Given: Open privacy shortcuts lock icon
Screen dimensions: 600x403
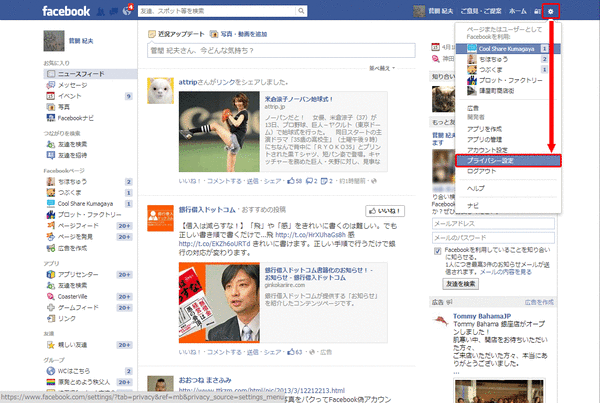Looking at the screenshot, I should pos(537,11).
